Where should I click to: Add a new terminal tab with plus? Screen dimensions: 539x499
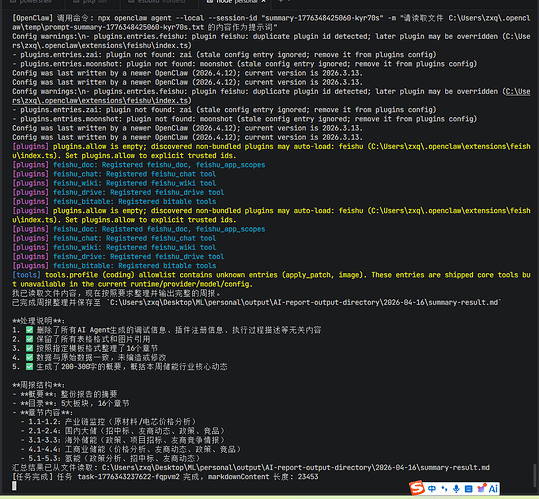280,1
